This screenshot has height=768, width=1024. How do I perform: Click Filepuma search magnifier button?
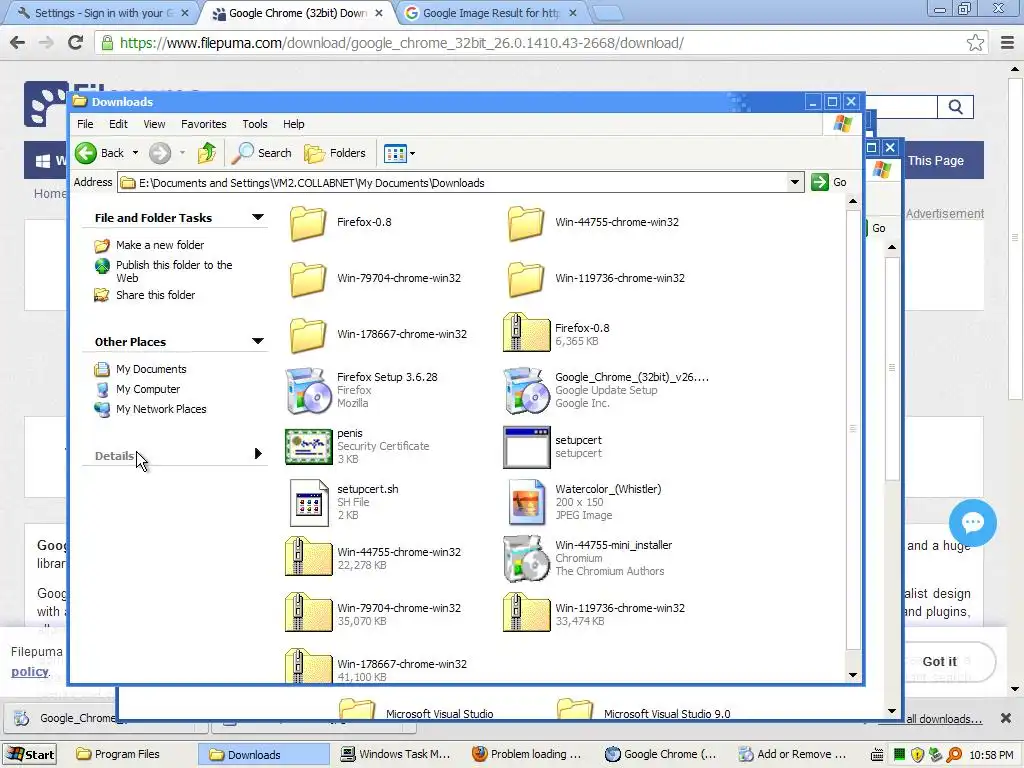pyautogui.click(x=955, y=107)
